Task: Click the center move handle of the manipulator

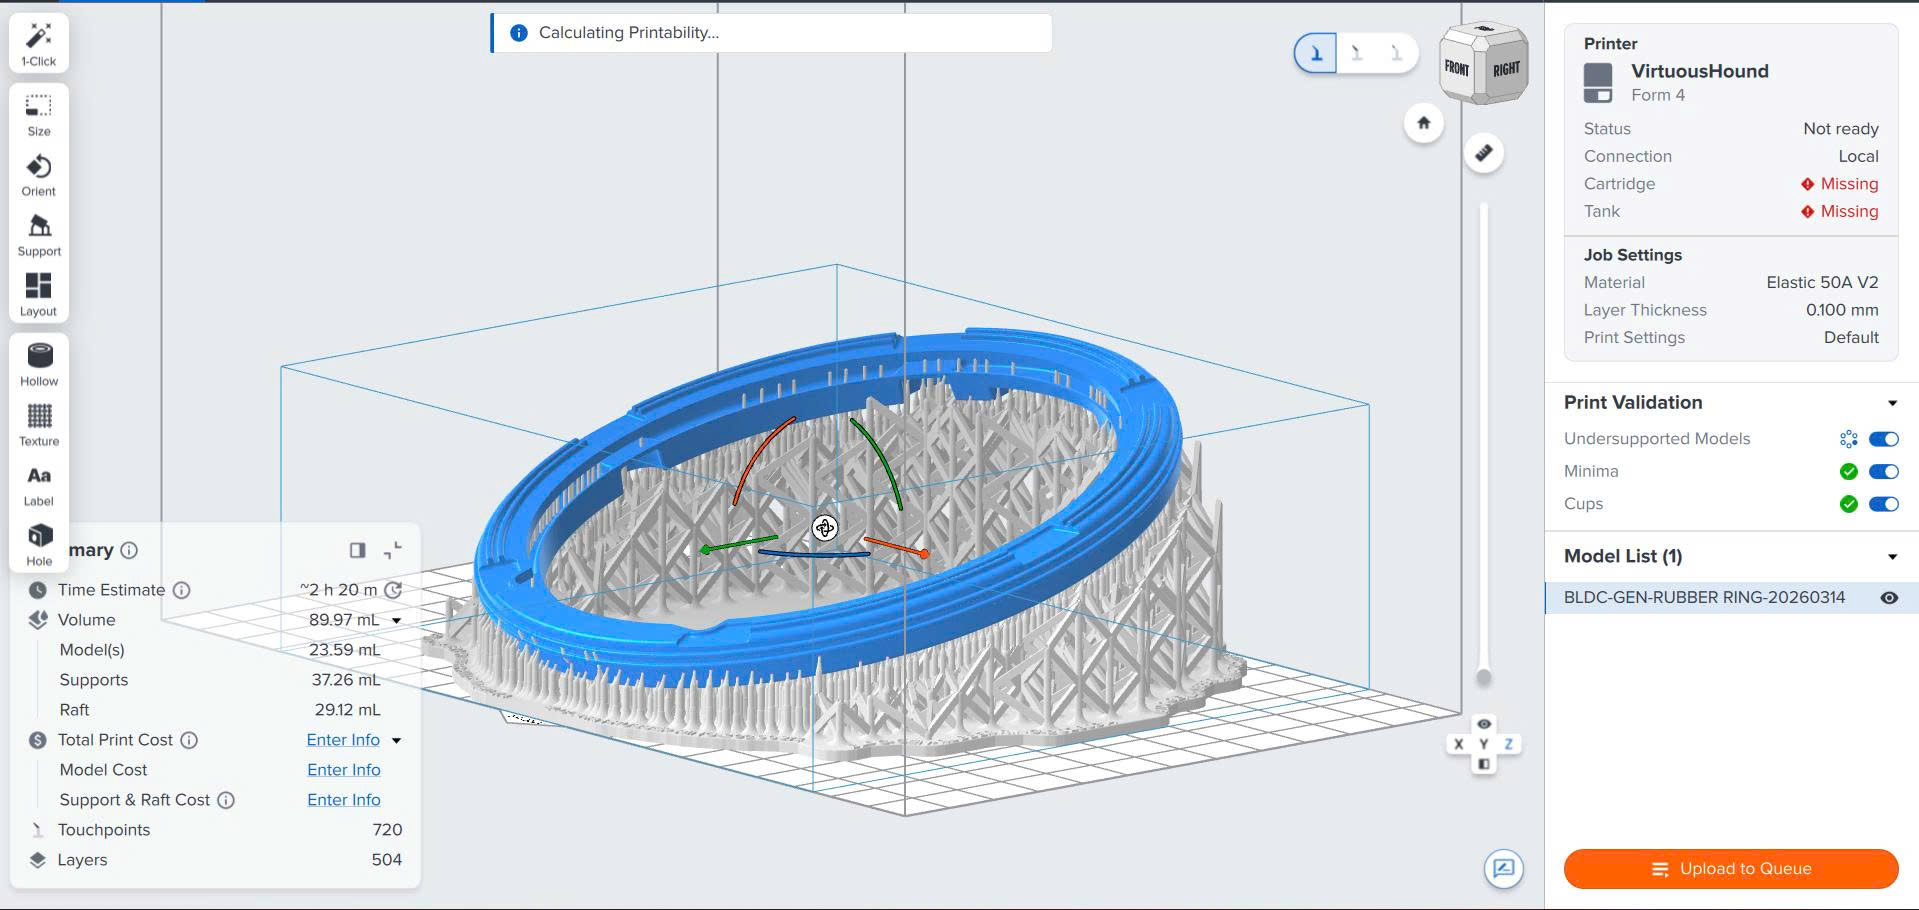Action: (824, 528)
